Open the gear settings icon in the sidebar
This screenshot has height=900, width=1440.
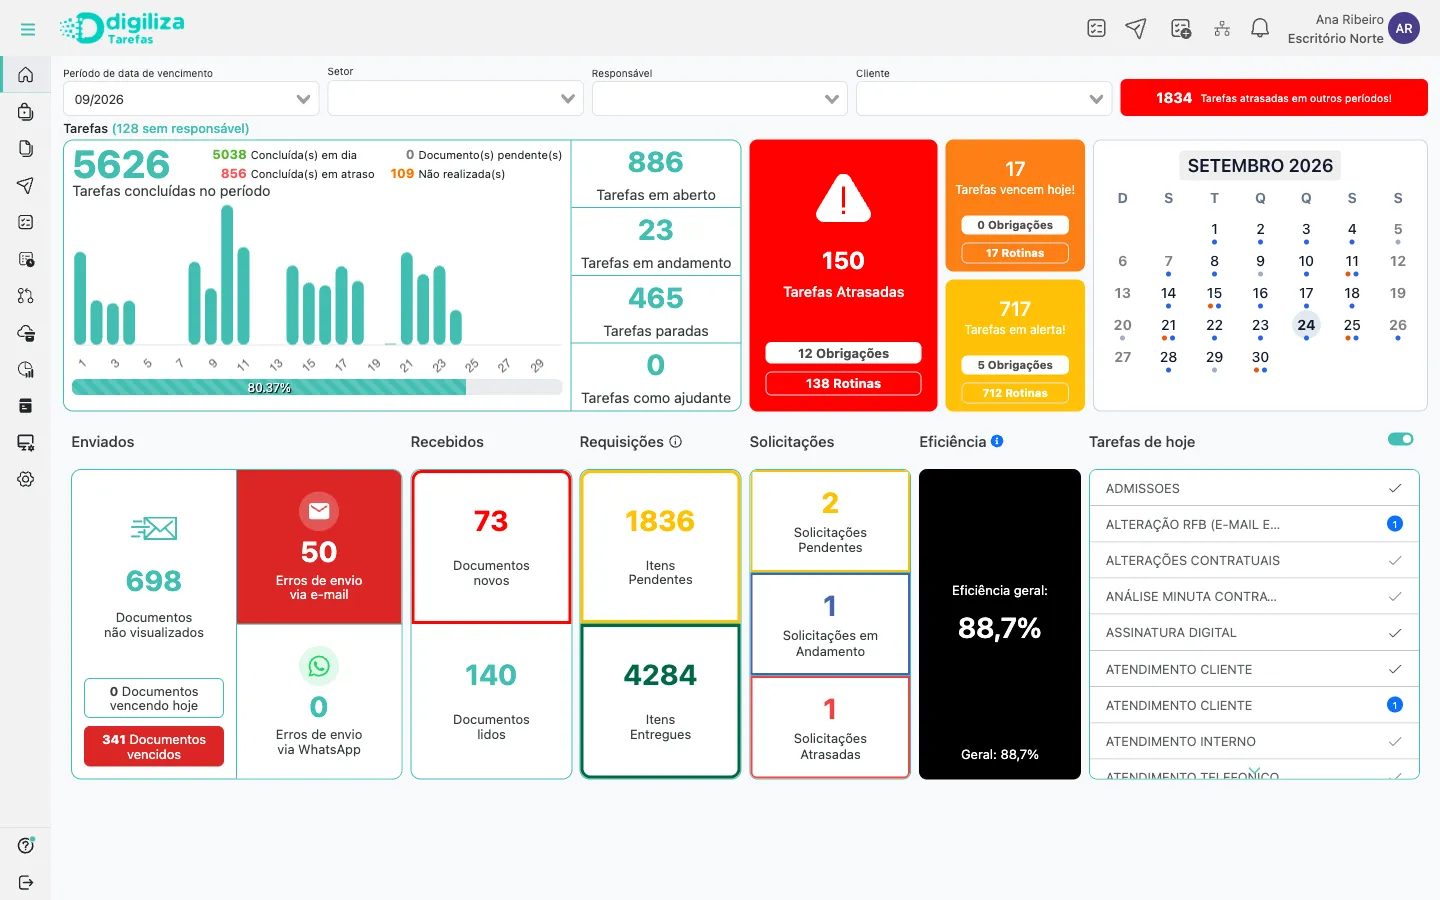pos(26,479)
